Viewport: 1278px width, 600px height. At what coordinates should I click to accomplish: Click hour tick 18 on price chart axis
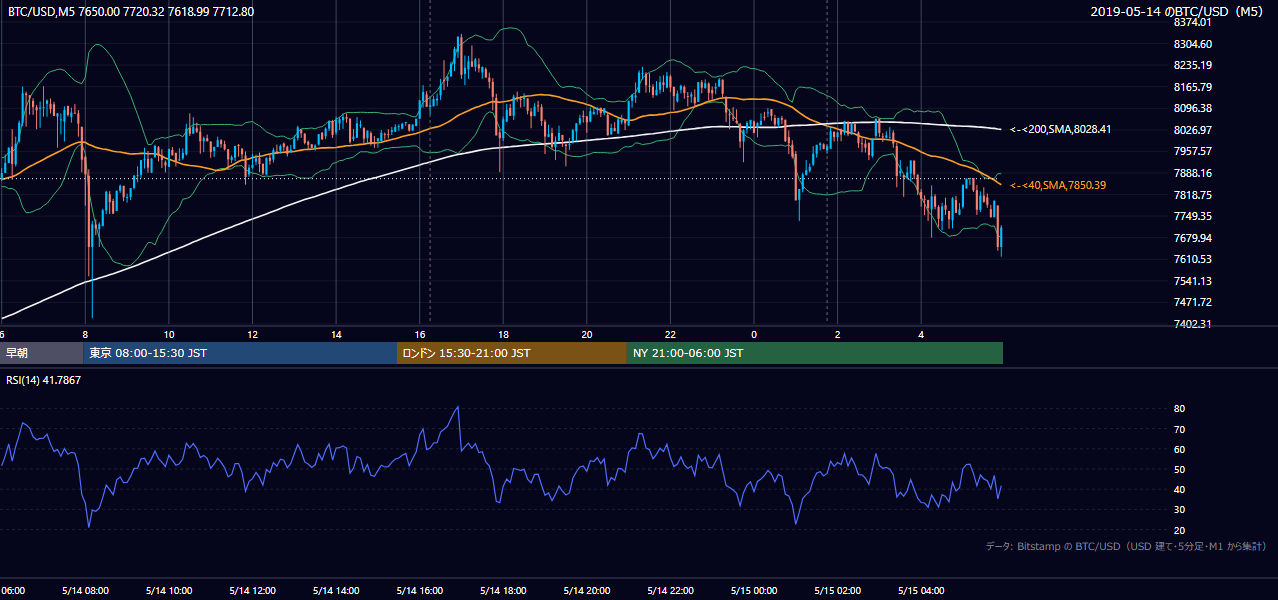pos(503,334)
